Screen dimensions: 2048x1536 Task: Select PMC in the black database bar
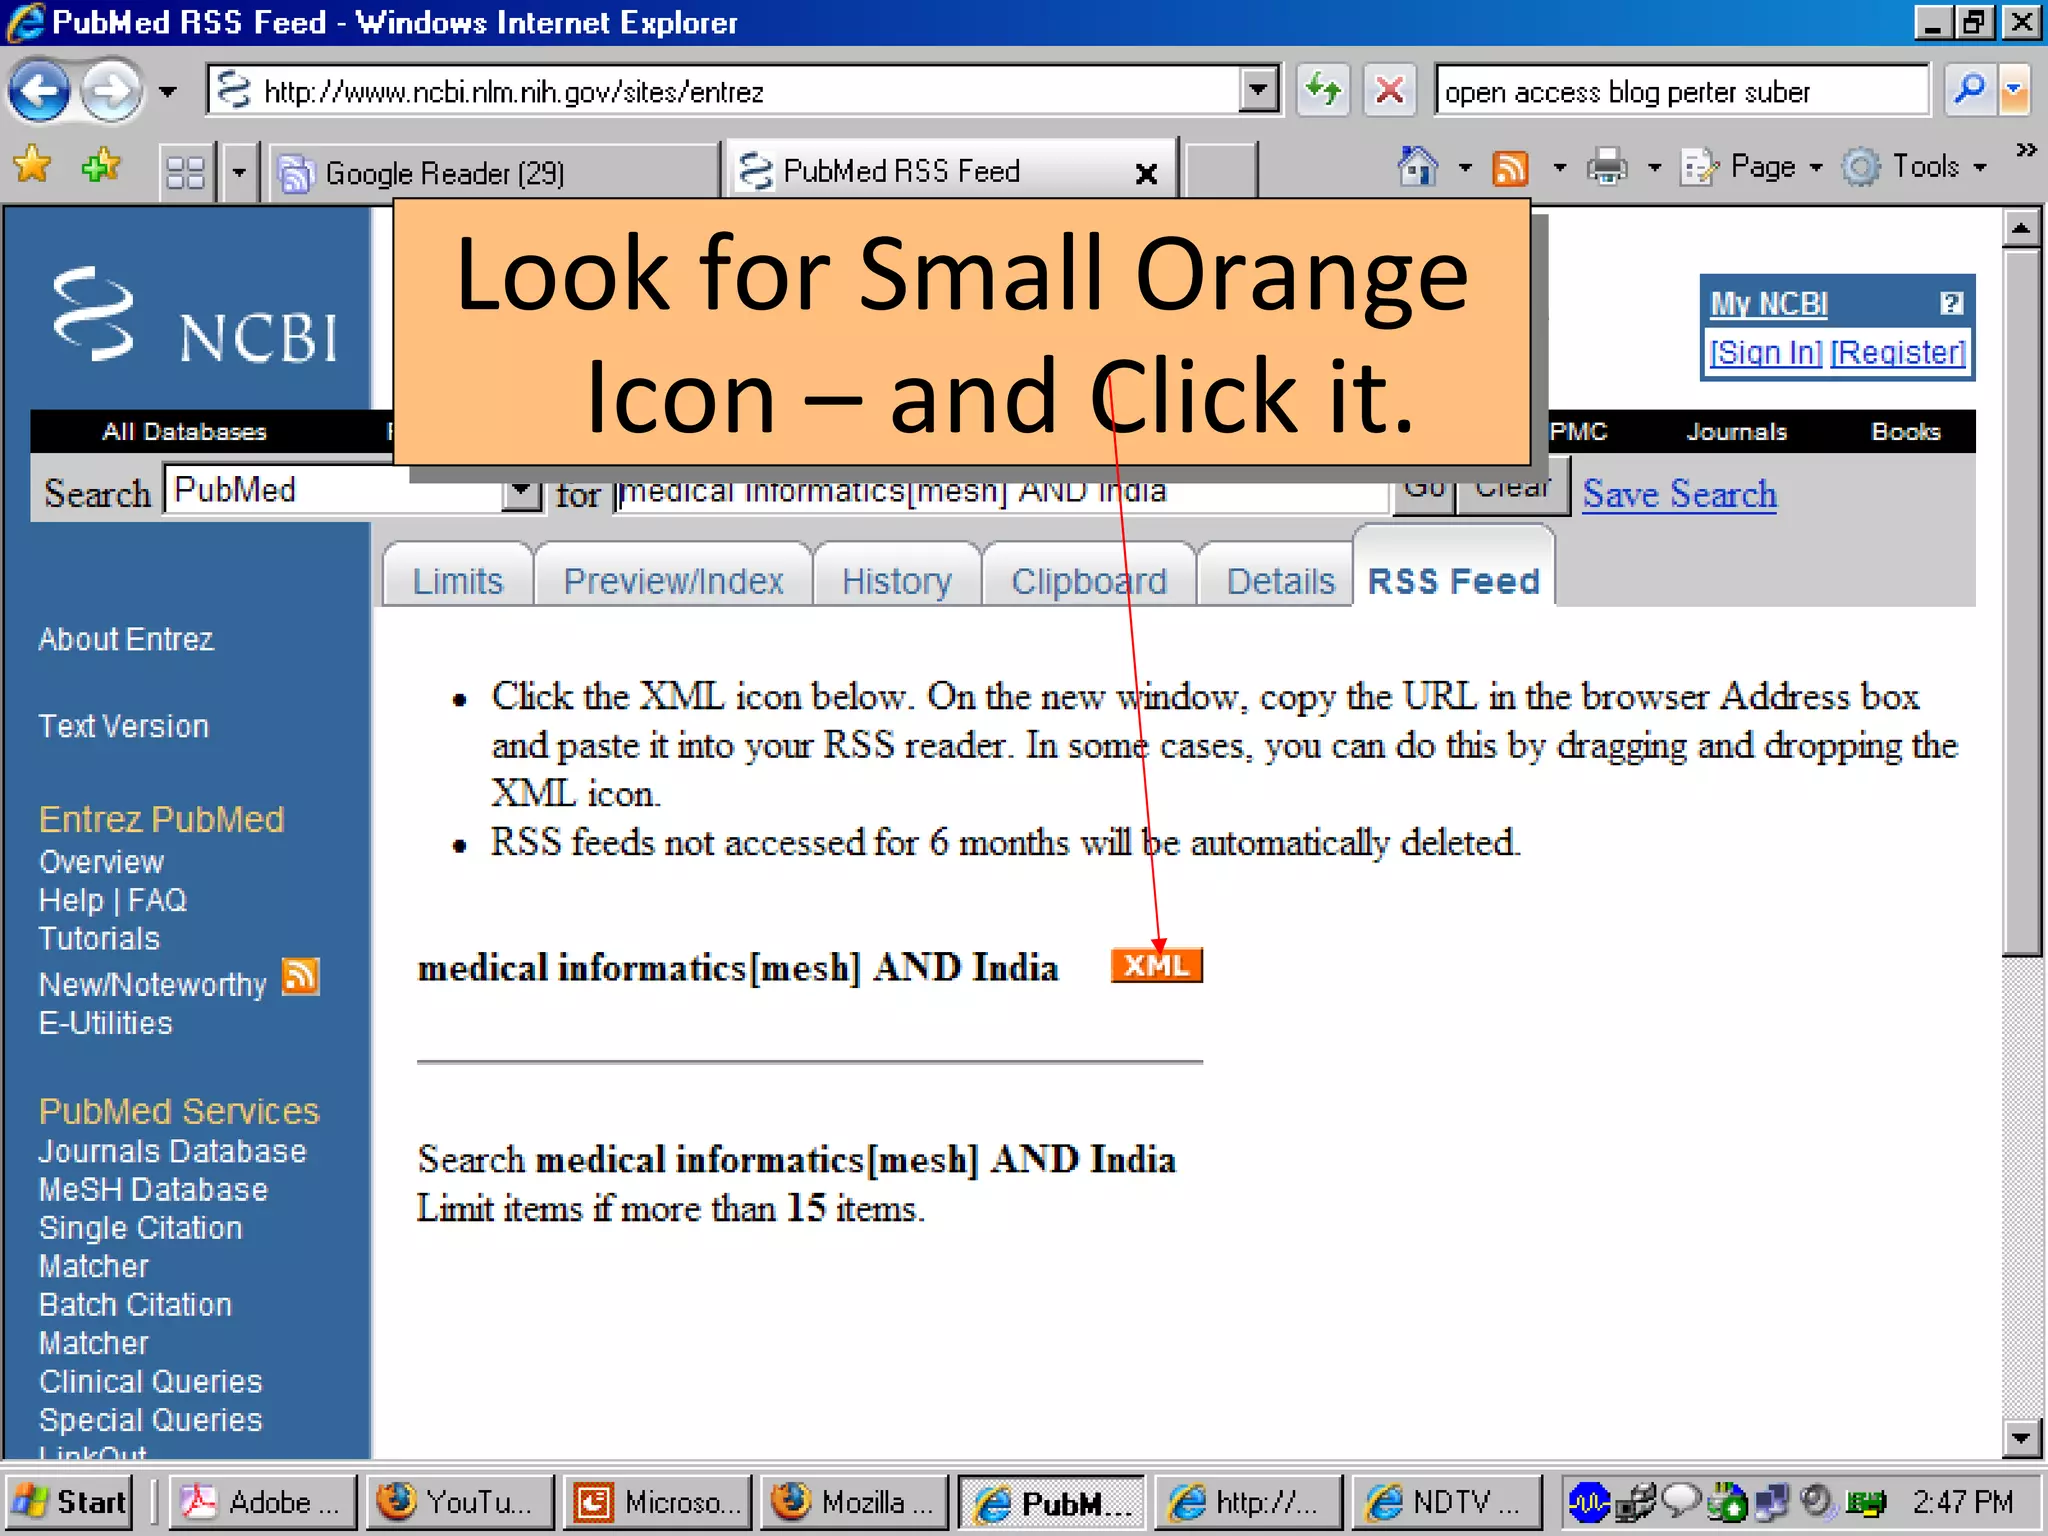(1578, 432)
